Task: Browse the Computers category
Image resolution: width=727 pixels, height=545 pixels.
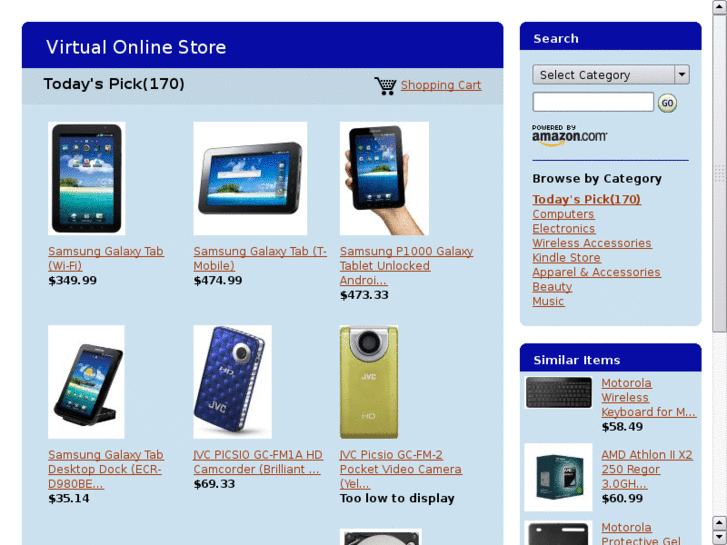Action: tap(563, 214)
